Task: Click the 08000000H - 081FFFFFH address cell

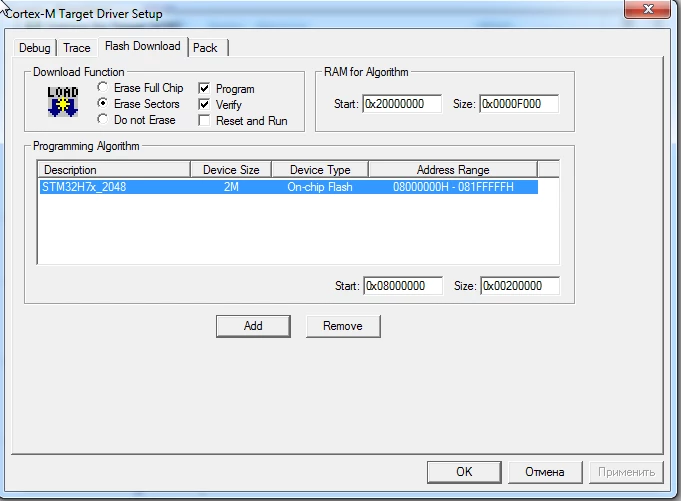Action: tap(453, 187)
